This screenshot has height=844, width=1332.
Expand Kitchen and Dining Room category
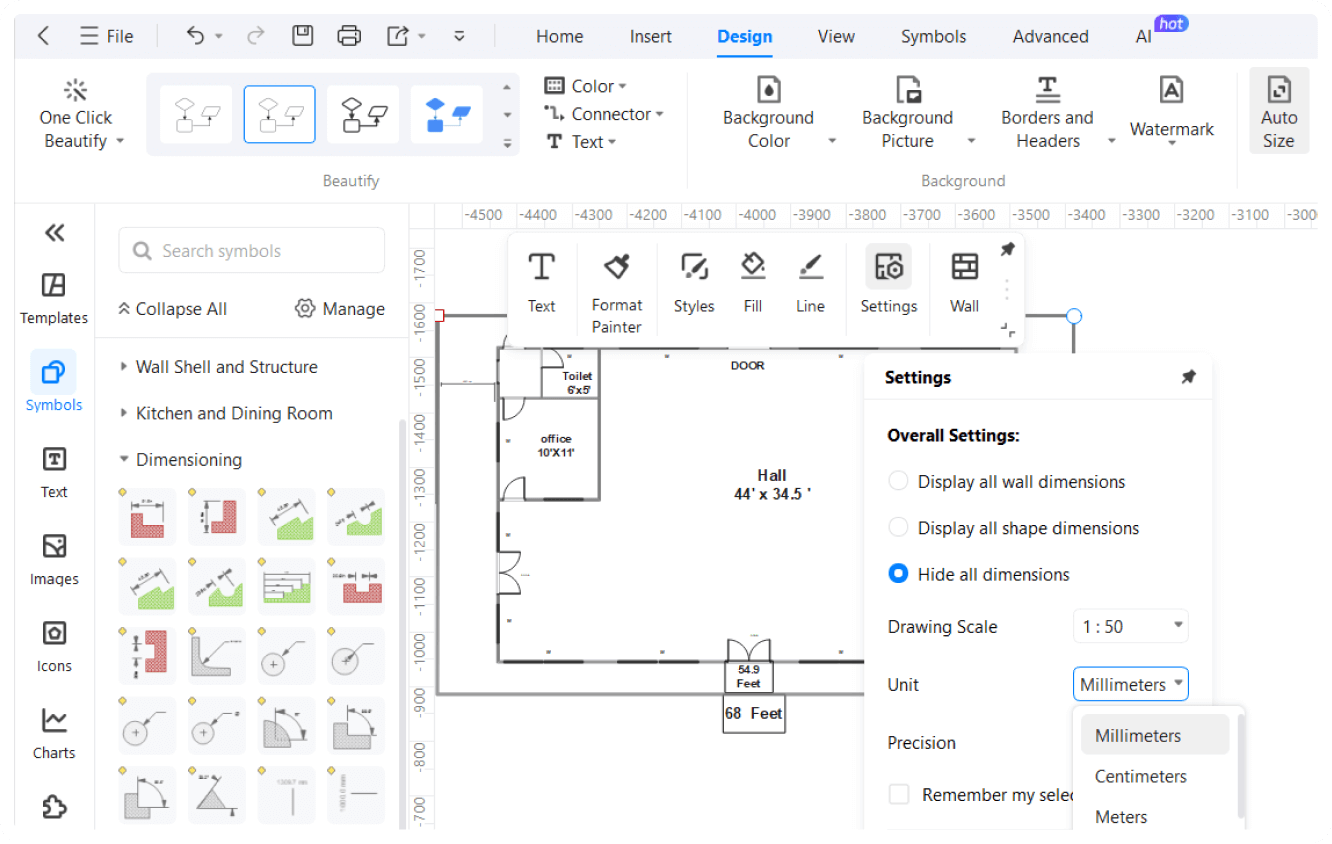(x=225, y=413)
